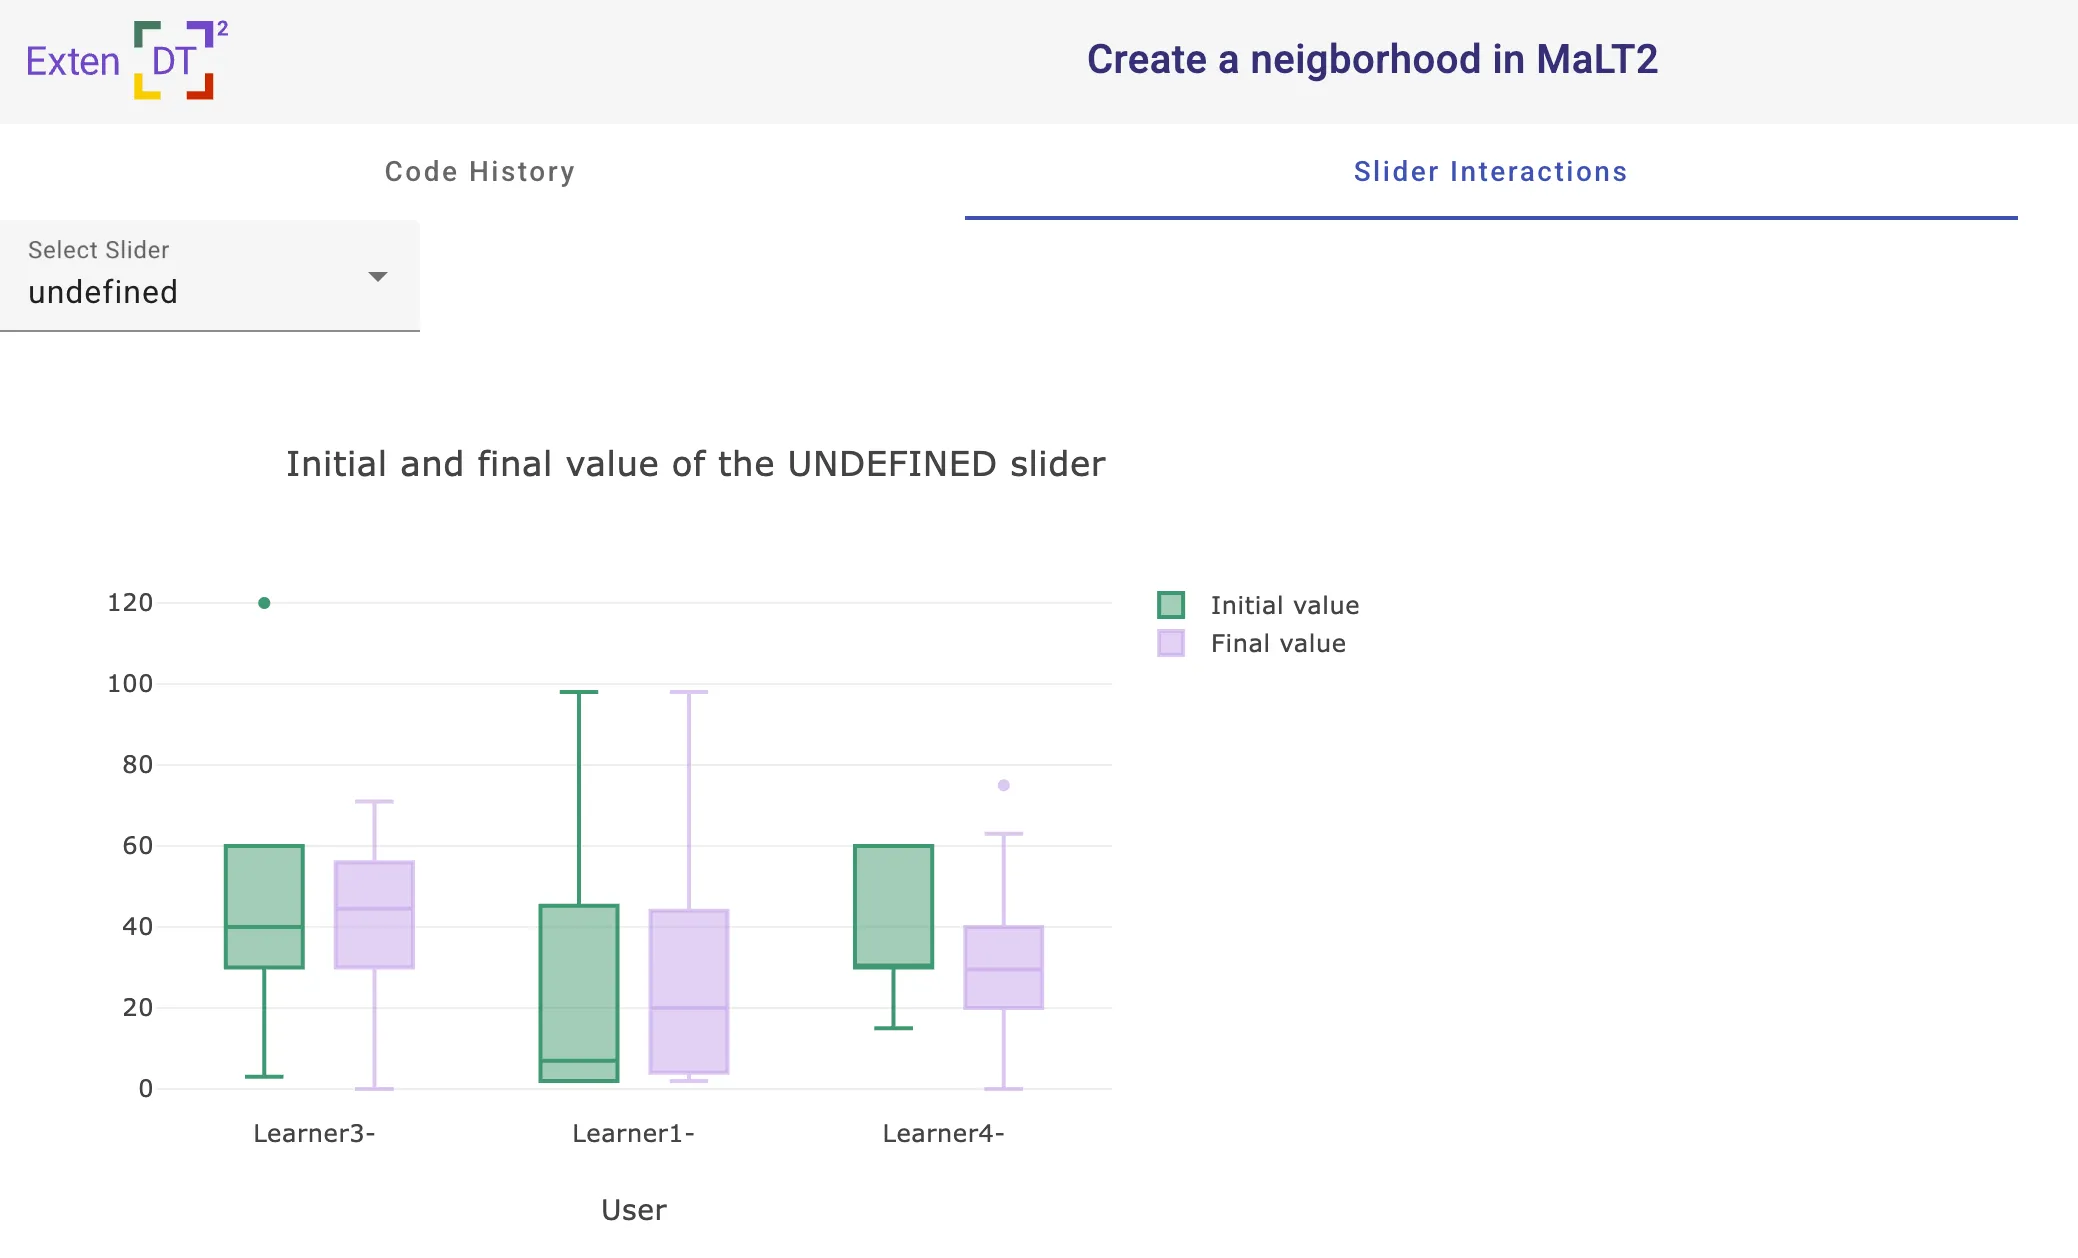
Task: Click the chart title text
Action: coord(697,463)
